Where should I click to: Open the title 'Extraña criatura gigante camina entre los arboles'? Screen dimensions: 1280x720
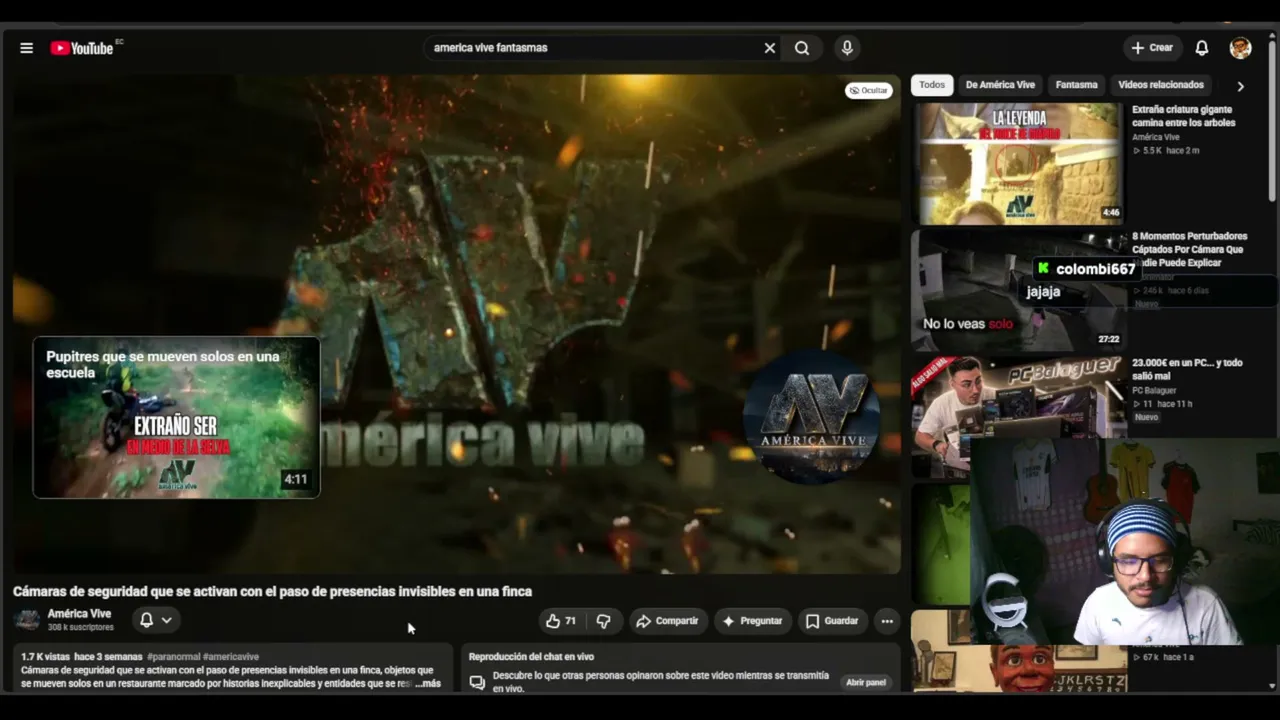tap(1184, 116)
